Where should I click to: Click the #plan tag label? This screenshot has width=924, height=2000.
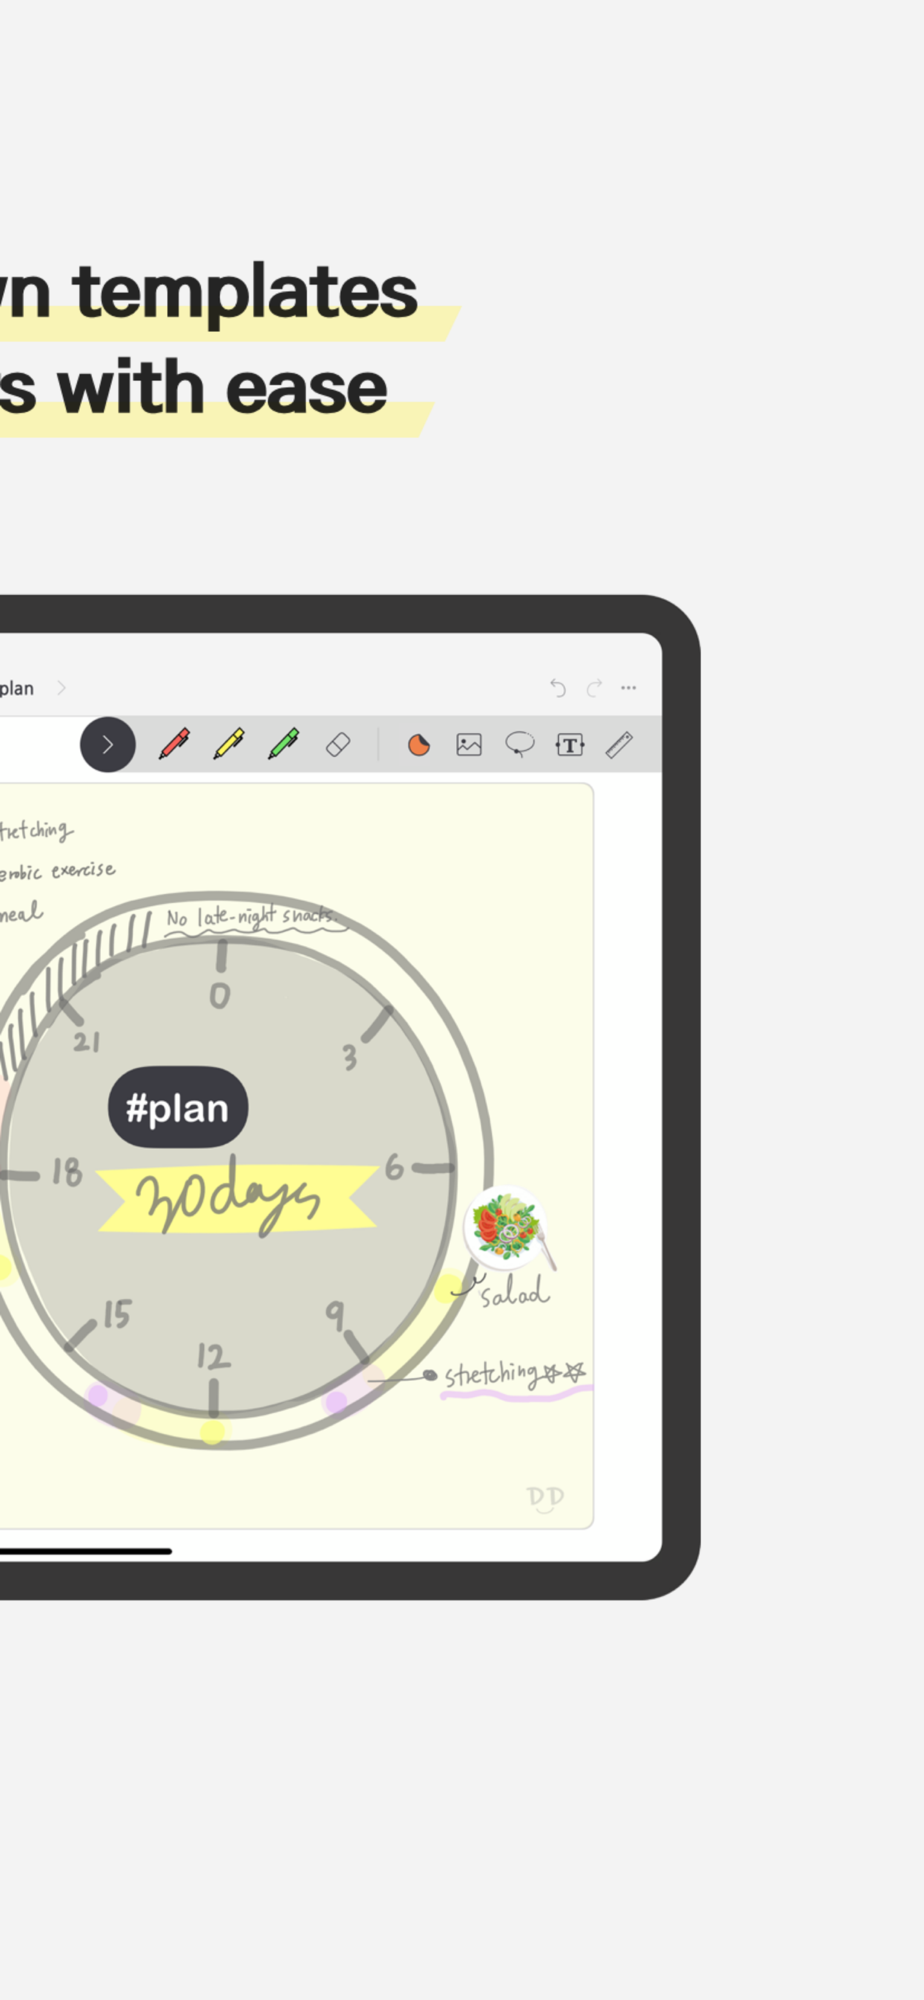(178, 1108)
